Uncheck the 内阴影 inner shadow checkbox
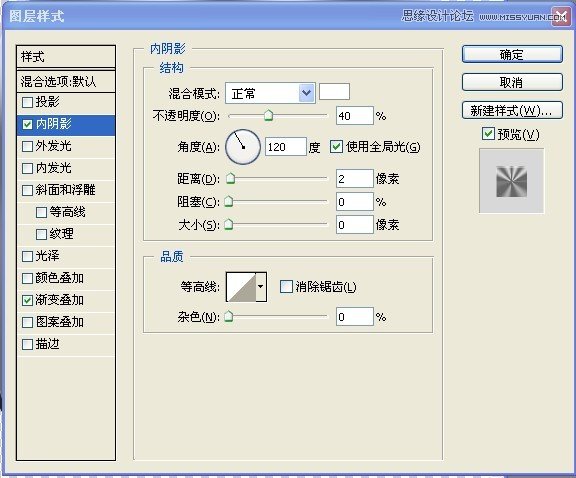Screen dimensions: 576x478 click(27, 124)
